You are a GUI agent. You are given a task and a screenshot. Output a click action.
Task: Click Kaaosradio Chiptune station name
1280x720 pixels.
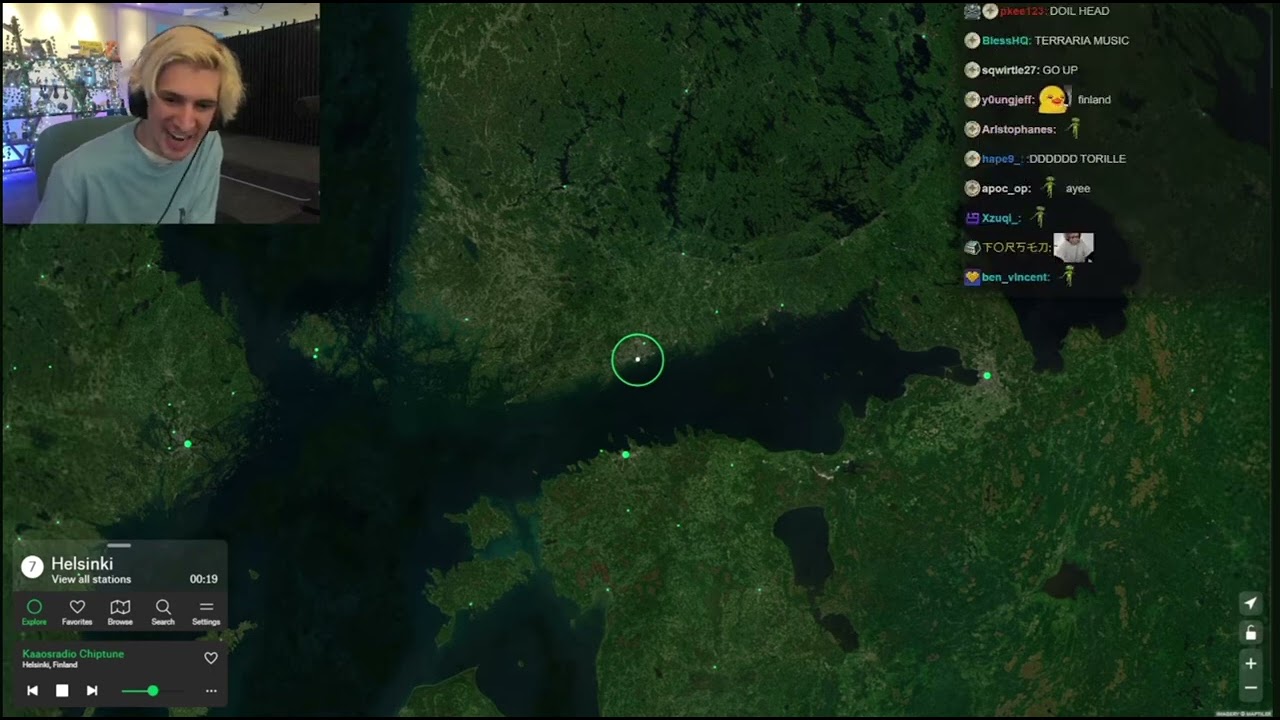pyautogui.click(x=73, y=654)
